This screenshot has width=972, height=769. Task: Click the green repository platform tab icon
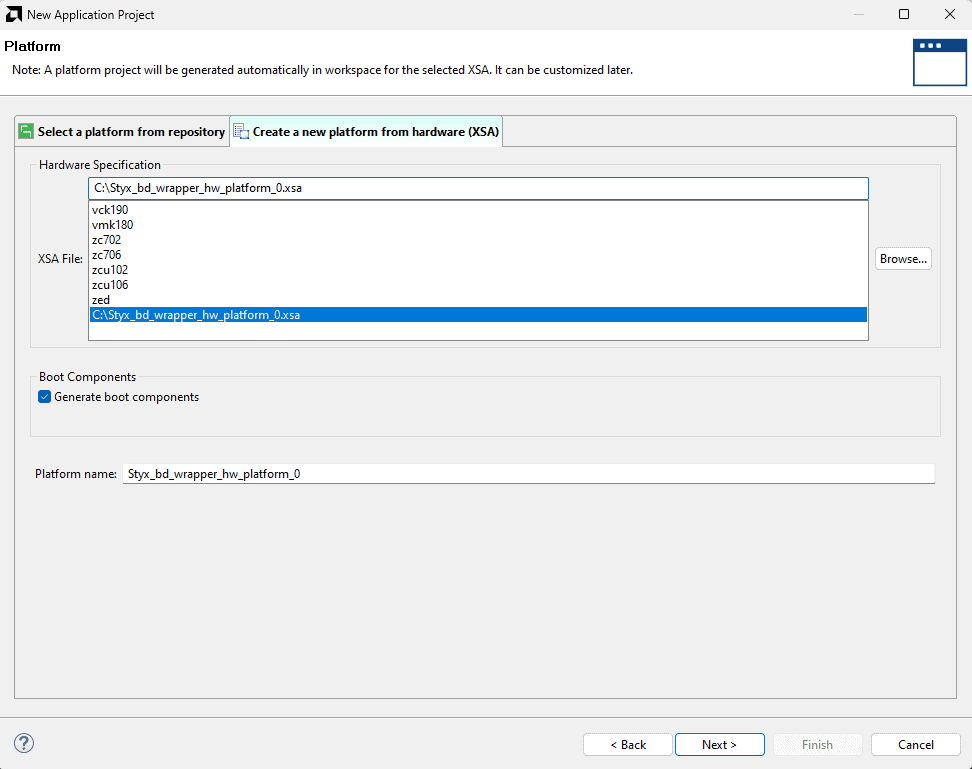26,131
